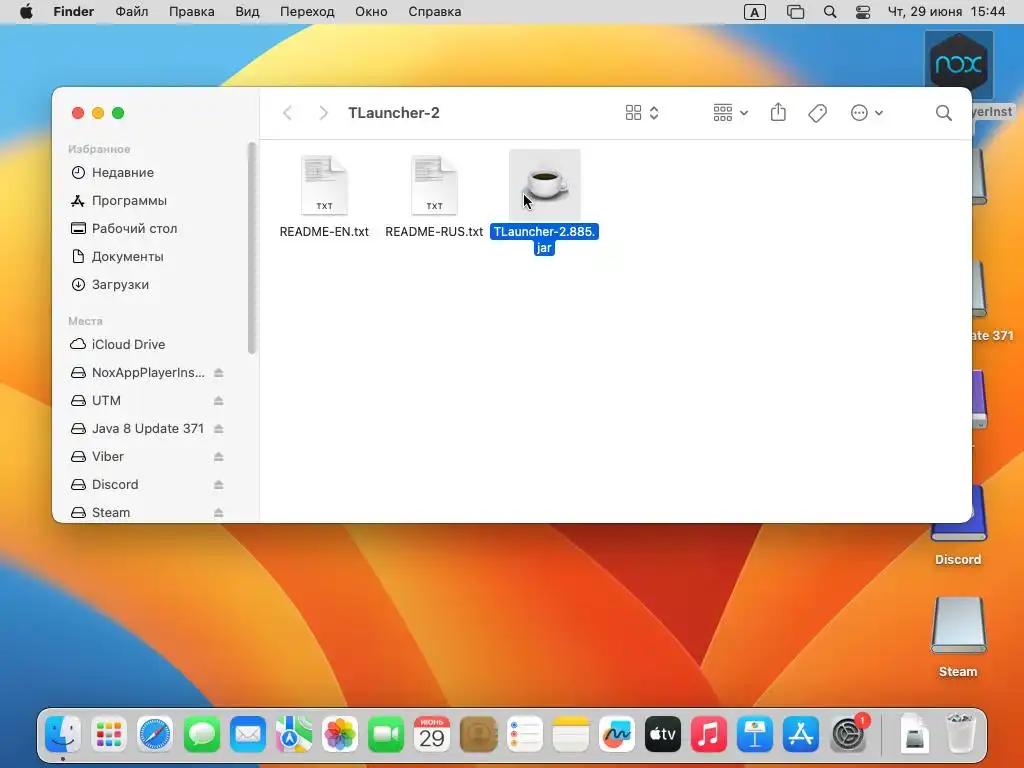Select Java 8 Update 371 in sidebar
This screenshot has height=768, width=1024.
click(148, 428)
